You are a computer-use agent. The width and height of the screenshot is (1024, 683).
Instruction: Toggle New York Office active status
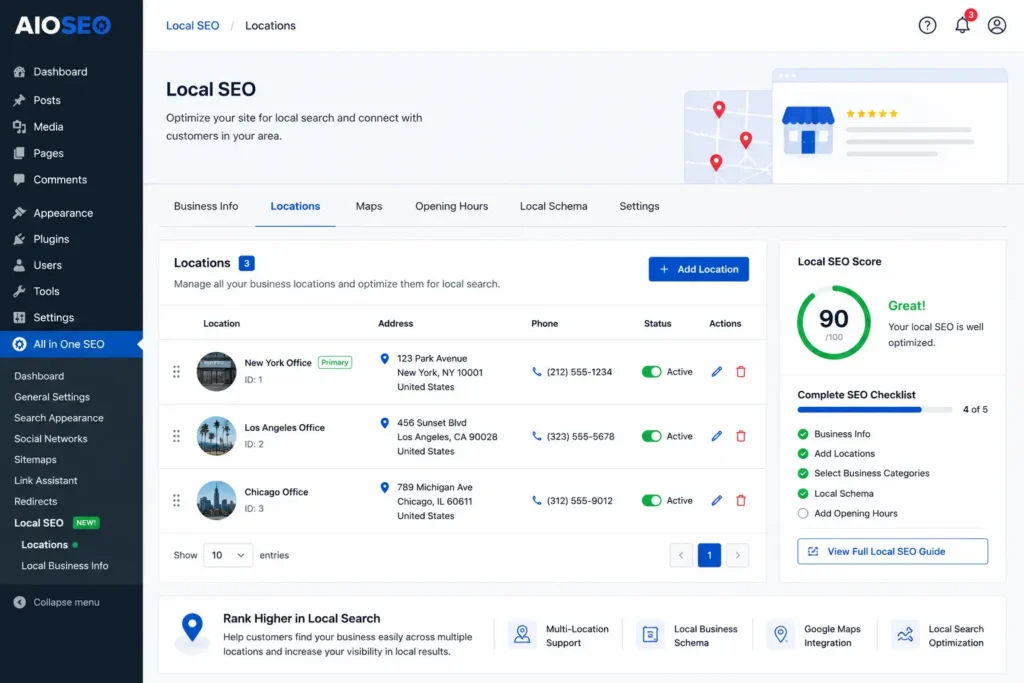(x=651, y=372)
